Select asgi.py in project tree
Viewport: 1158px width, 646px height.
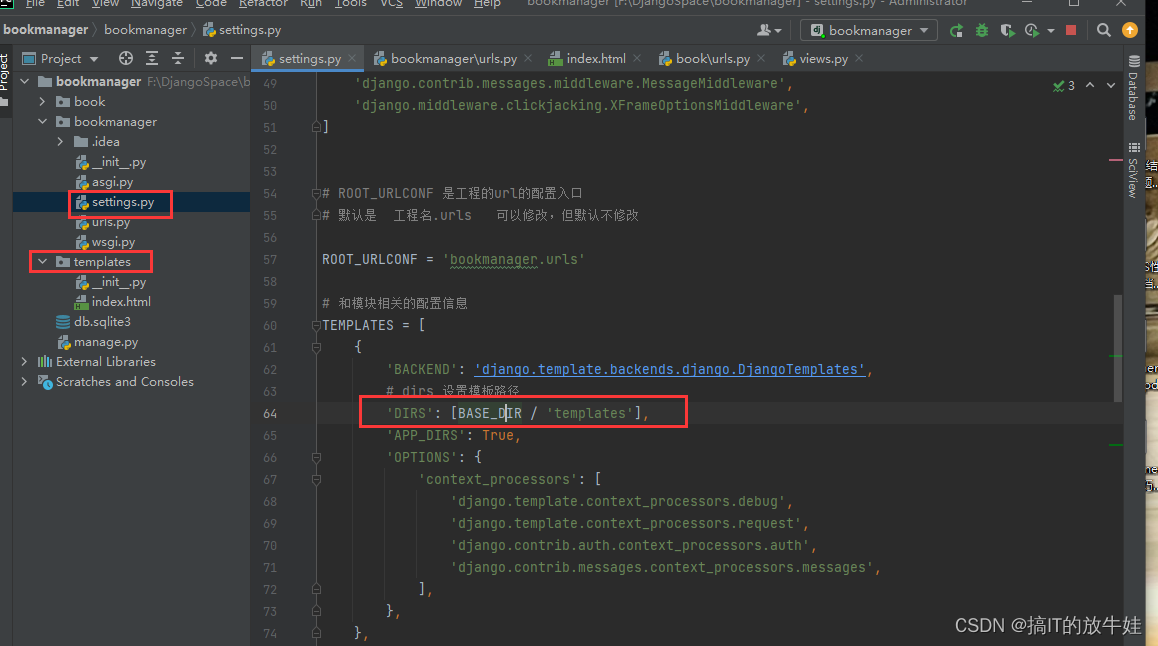(x=112, y=182)
